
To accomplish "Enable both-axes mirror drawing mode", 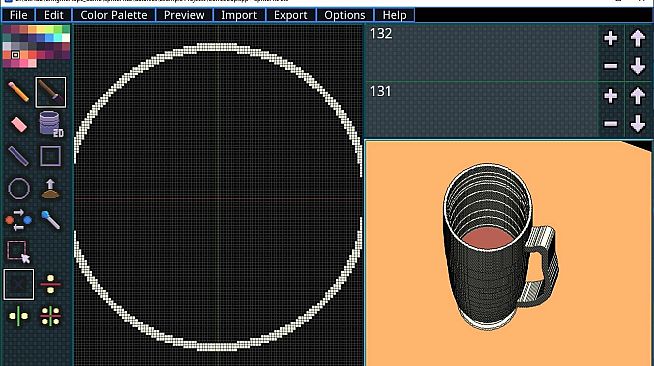I will (50, 316).
